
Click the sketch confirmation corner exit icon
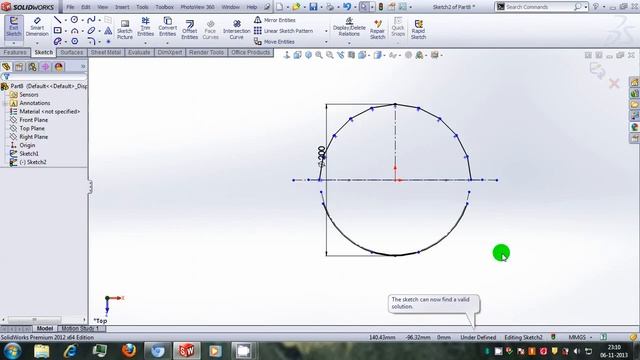pyautogui.click(x=597, y=70)
